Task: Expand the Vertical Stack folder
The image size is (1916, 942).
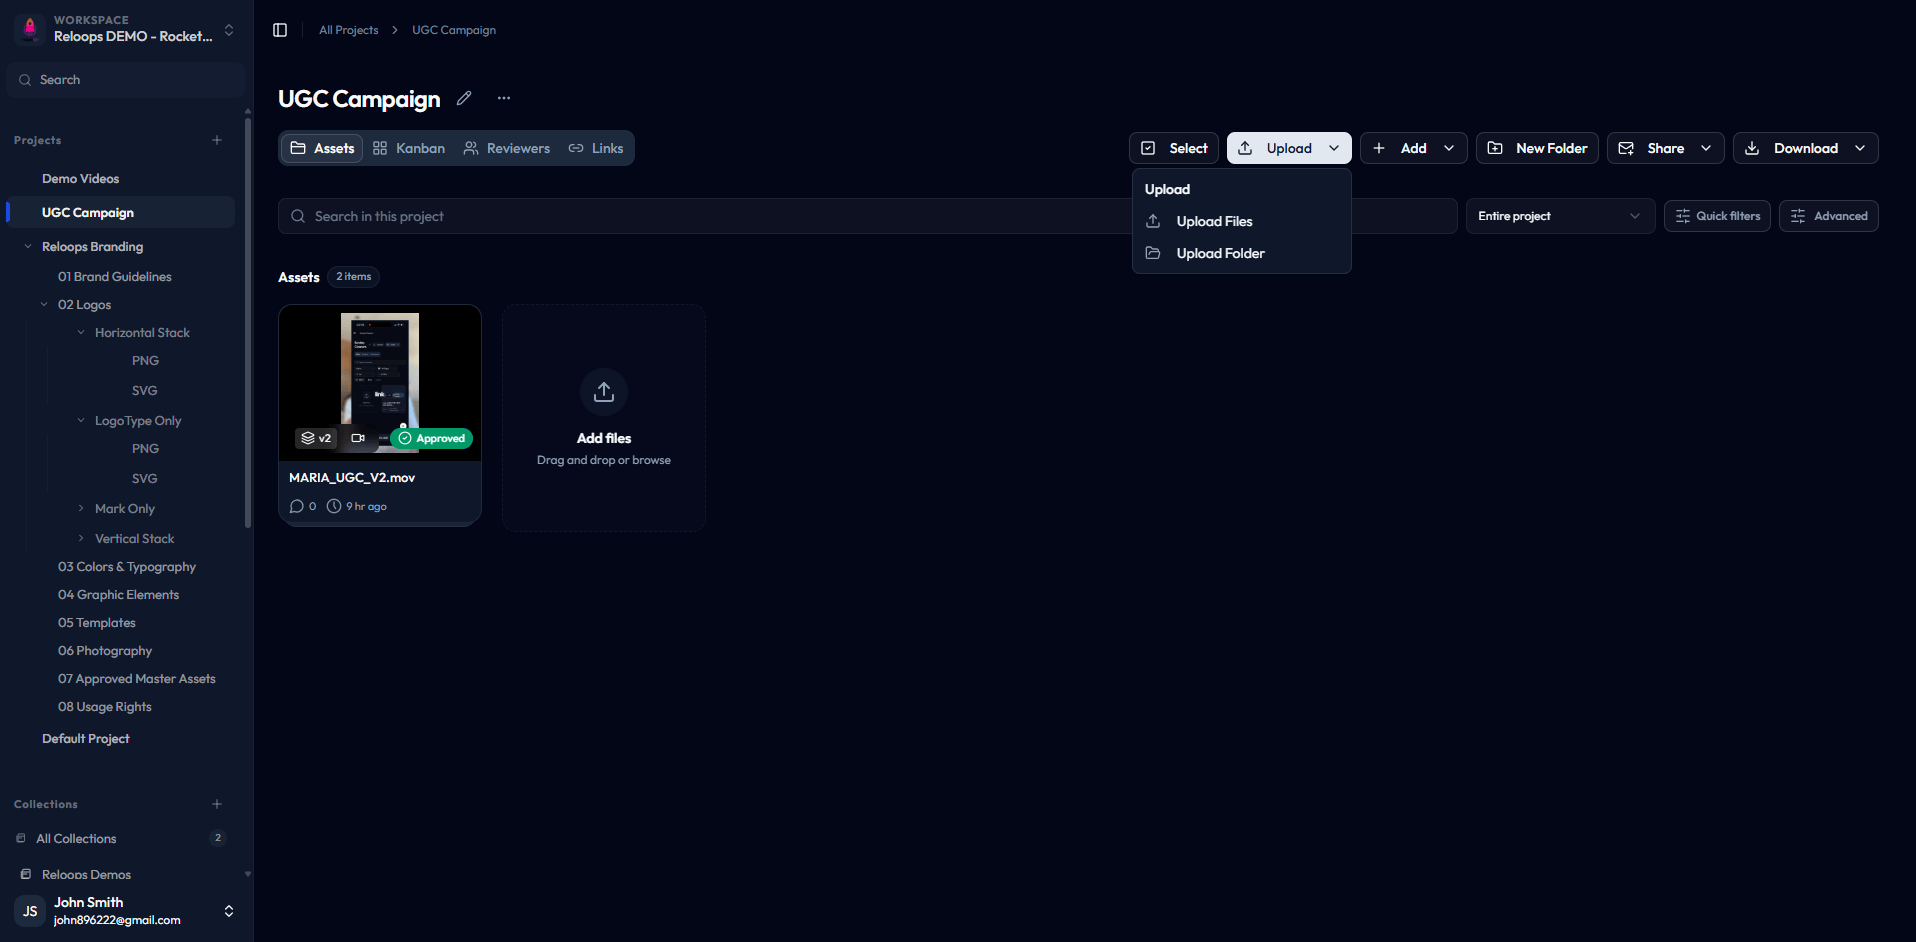Action: (81, 538)
